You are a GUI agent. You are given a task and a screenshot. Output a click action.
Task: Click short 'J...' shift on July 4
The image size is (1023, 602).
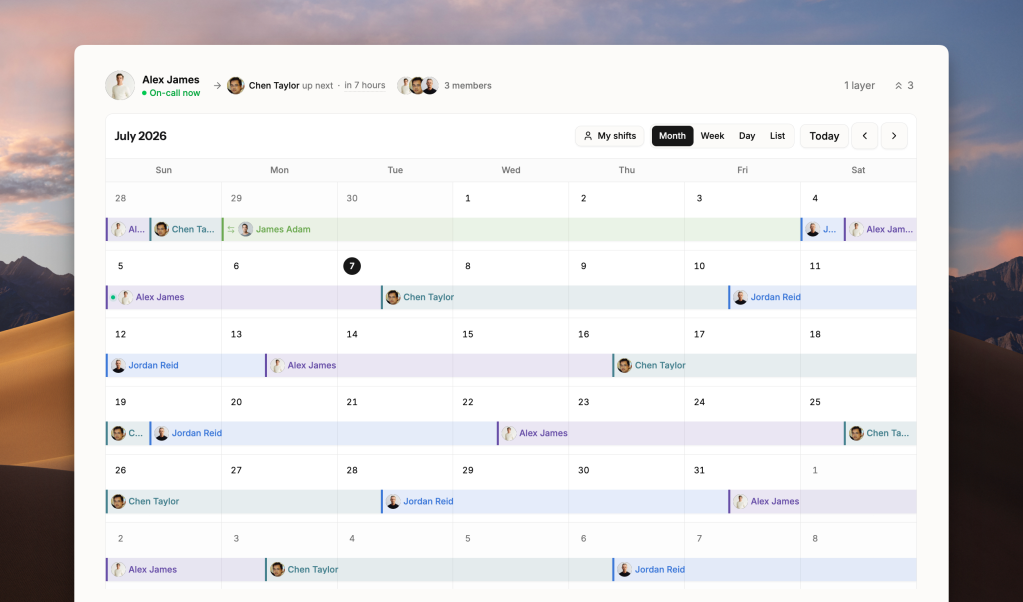pyautogui.click(x=822, y=230)
